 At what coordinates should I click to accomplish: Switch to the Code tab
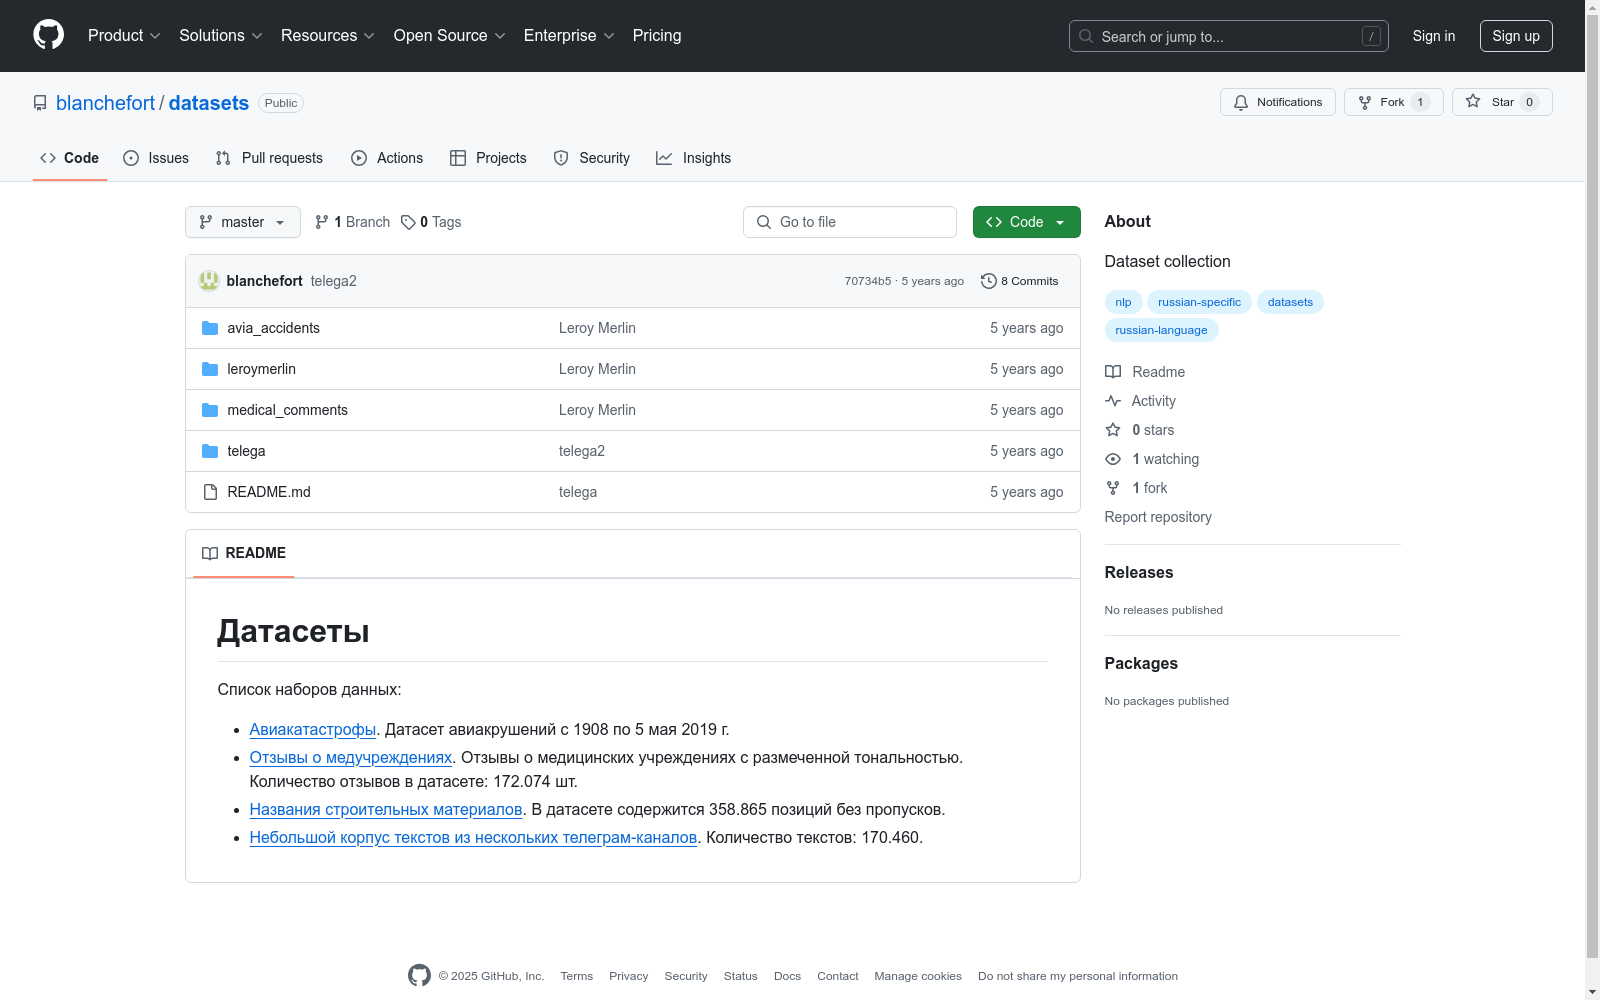tap(70, 158)
